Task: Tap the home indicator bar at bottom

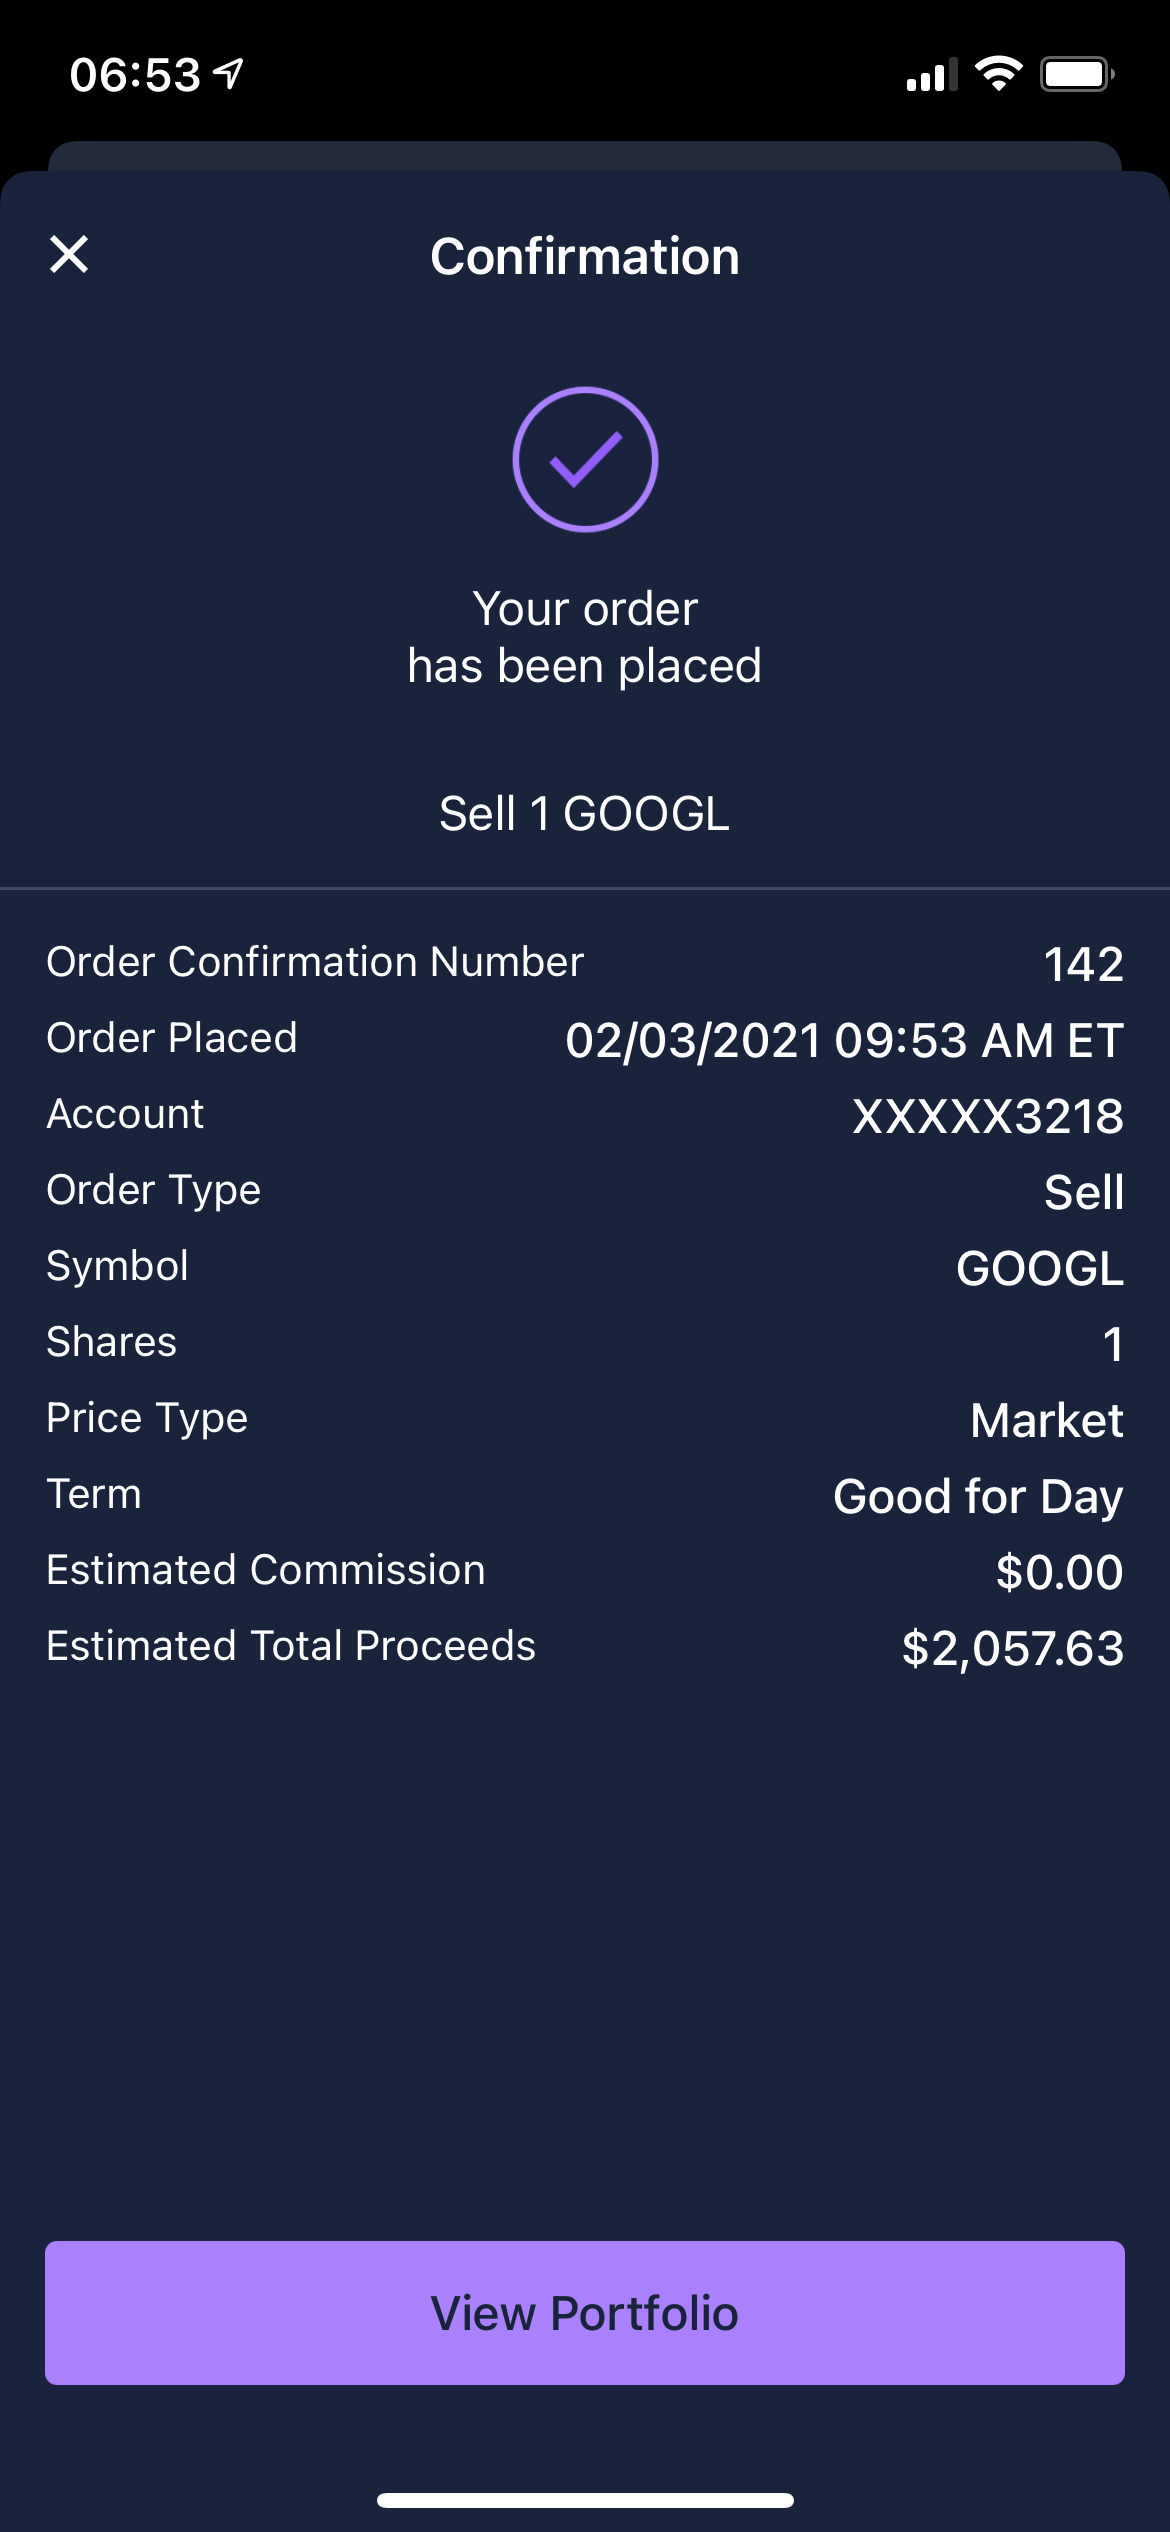Action: point(585,2500)
